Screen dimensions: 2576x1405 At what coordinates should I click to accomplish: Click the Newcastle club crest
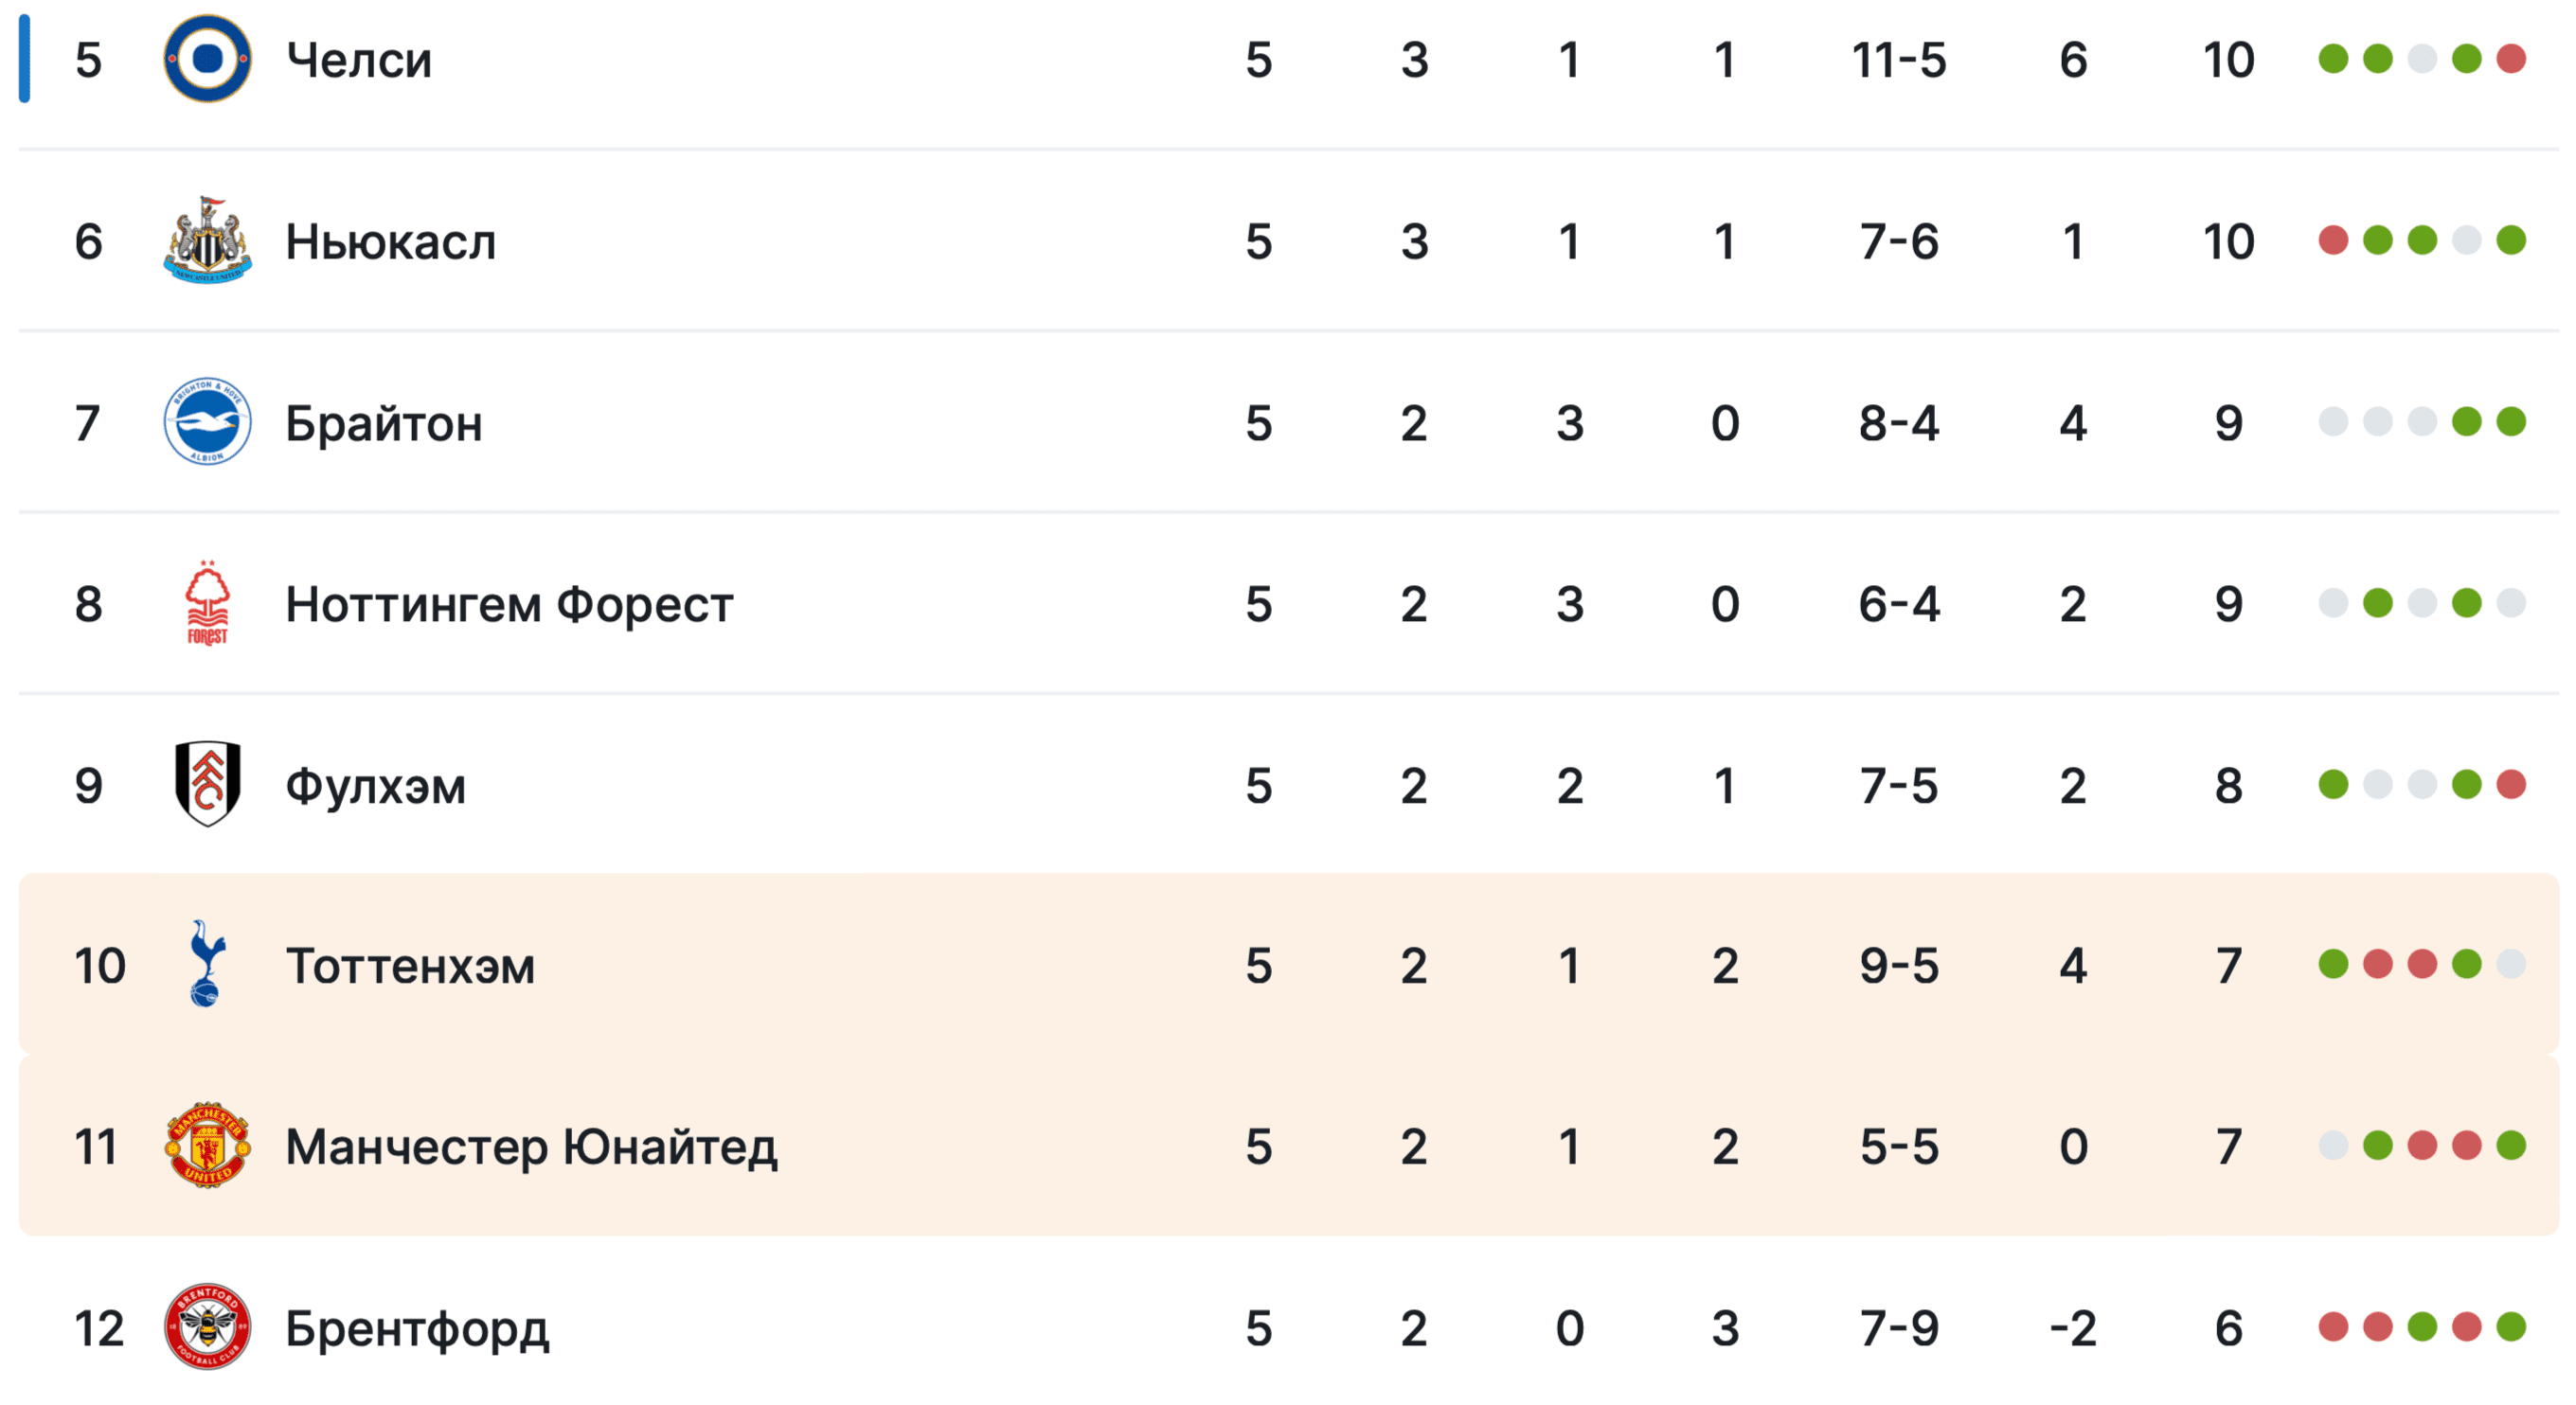click(x=207, y=241)
